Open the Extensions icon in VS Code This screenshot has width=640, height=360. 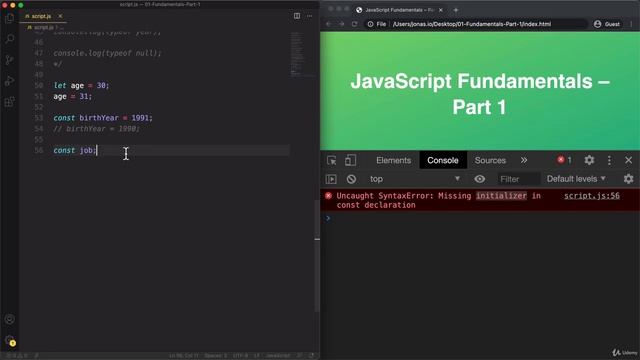point(9,102)
